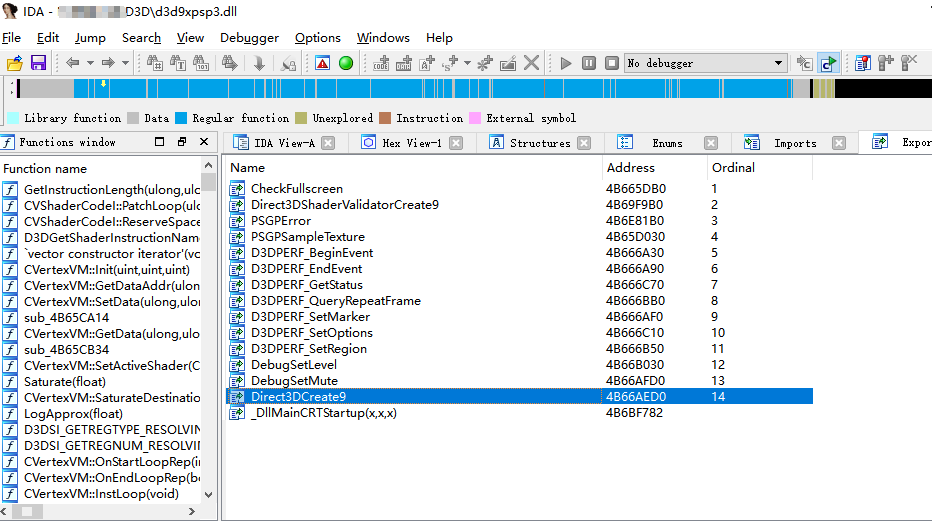Close the IDA View-A tab
932x521 pixels.
[x=328, y=143]
